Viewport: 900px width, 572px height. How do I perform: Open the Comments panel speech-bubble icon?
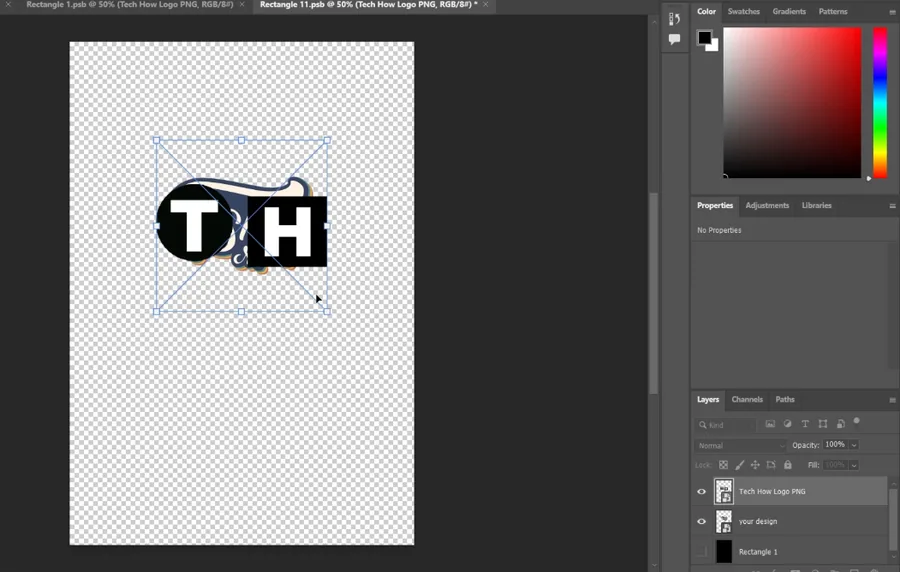[674, 39]
